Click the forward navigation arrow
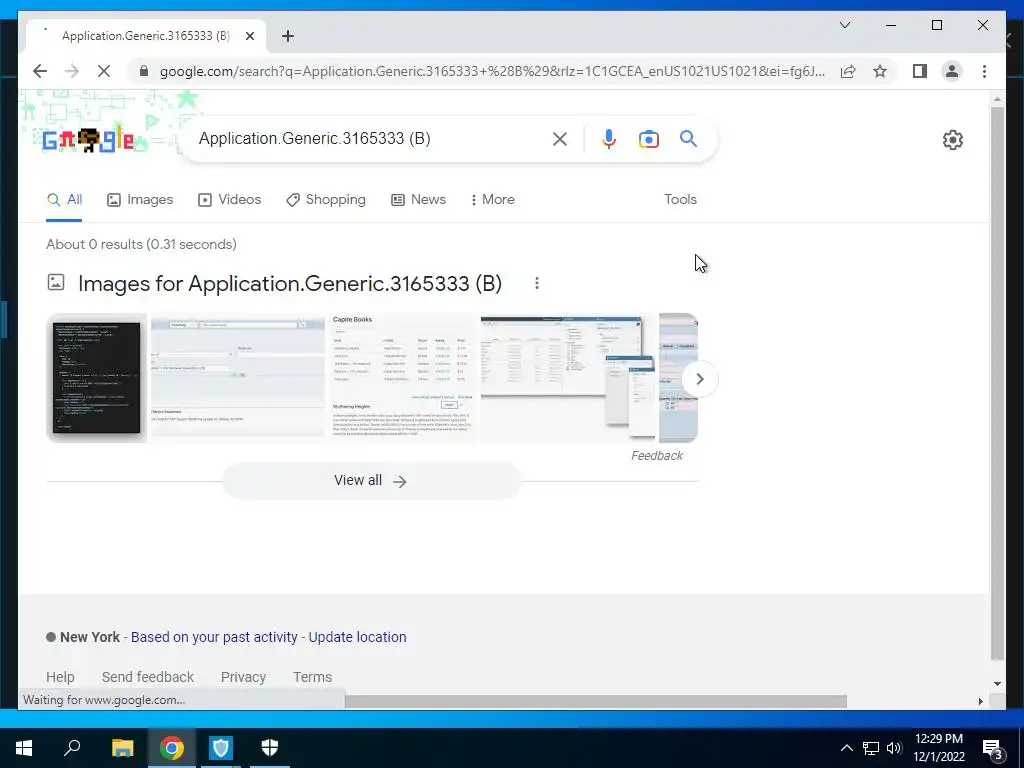This screenshot has height=768, width=1024. coord(72,71)
